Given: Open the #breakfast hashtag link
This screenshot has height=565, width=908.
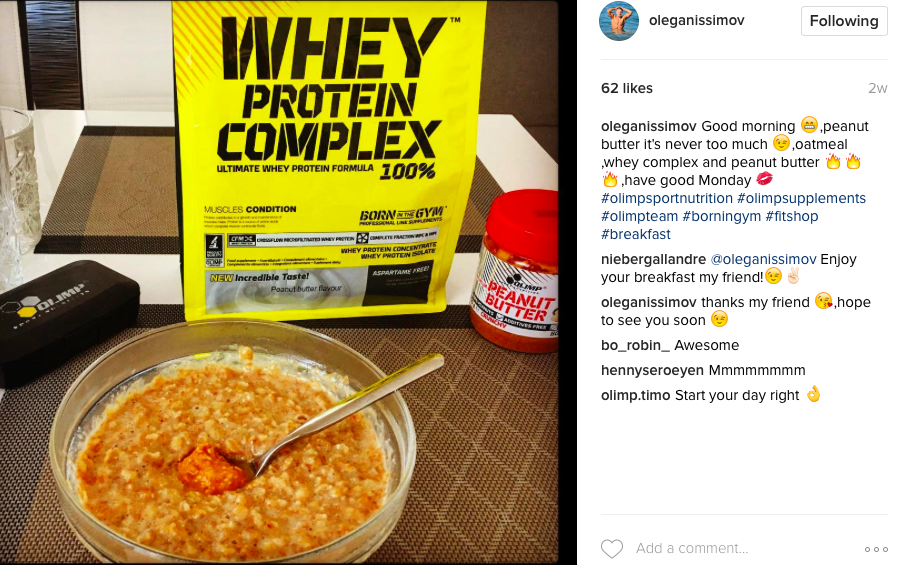Looking at the screenshot, I should coord(636,234).
